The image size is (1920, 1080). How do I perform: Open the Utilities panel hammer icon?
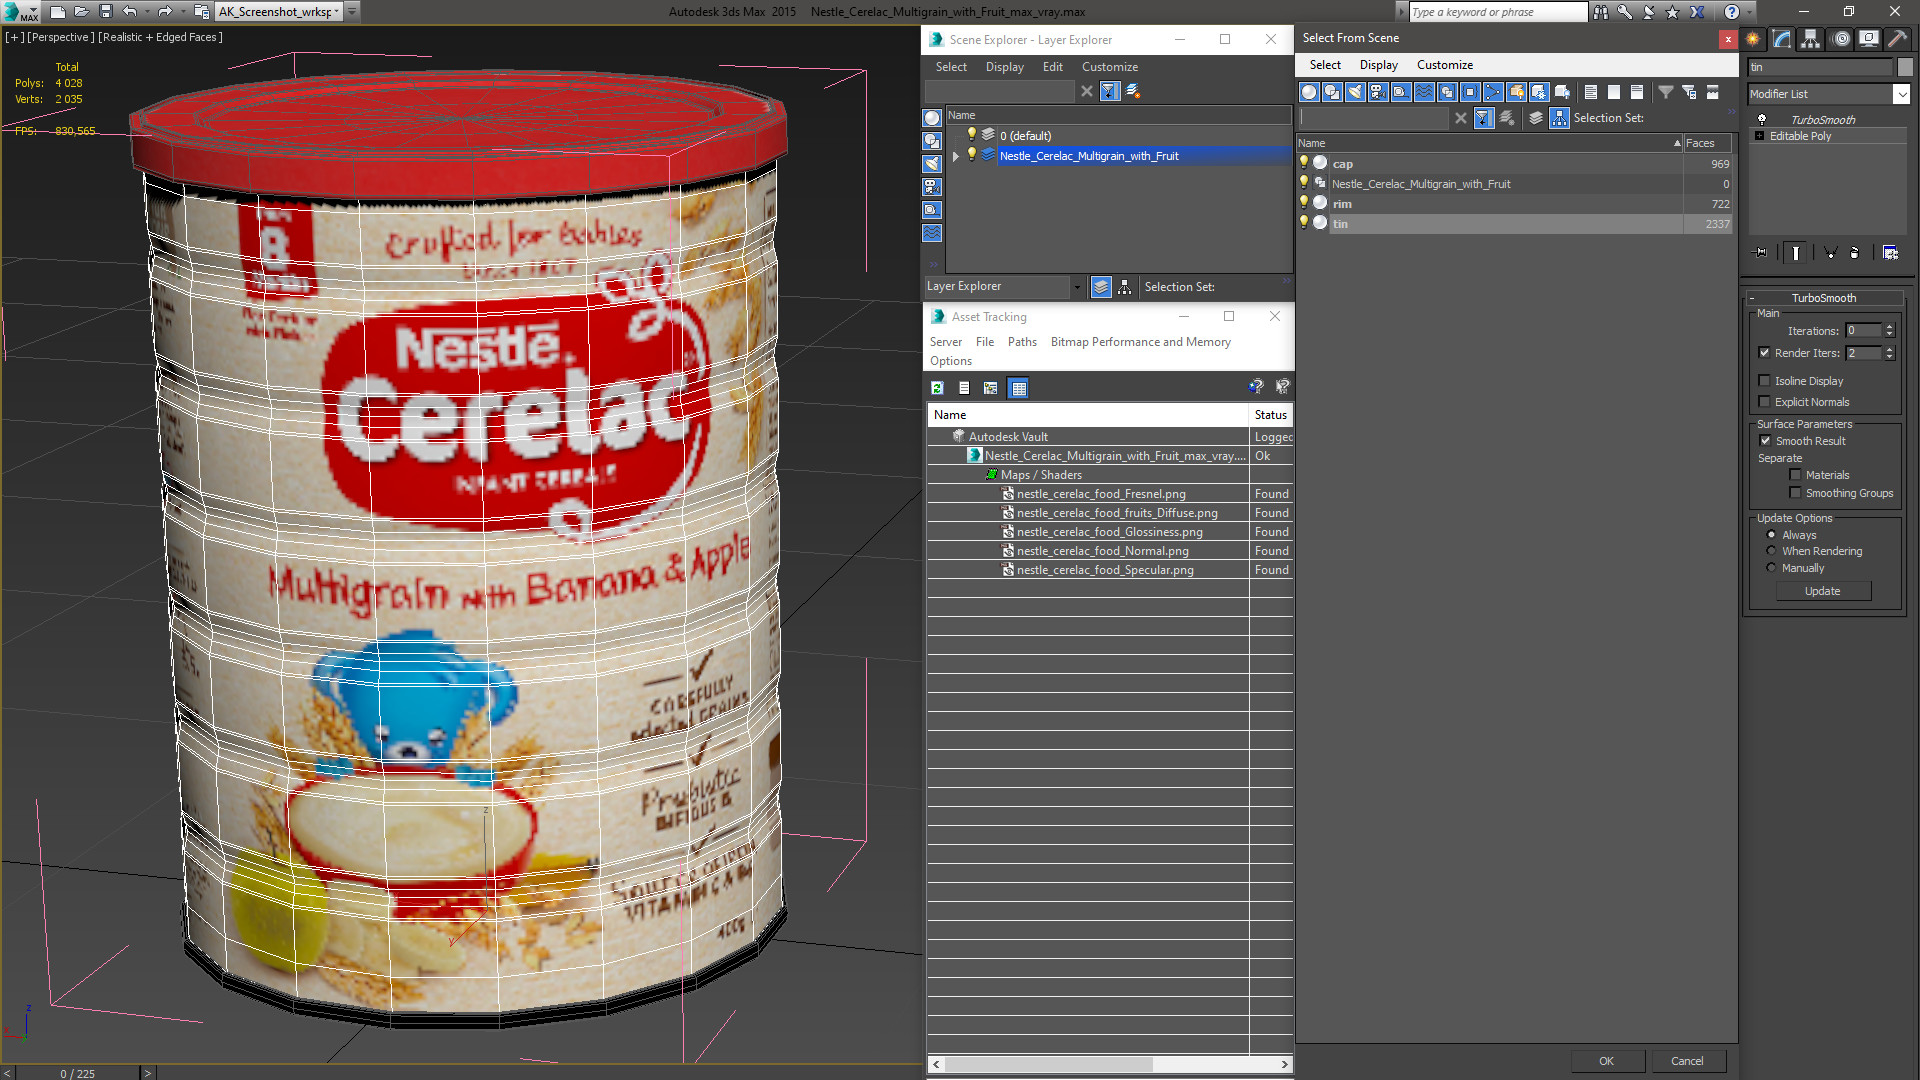click(x=1897, y=39)
